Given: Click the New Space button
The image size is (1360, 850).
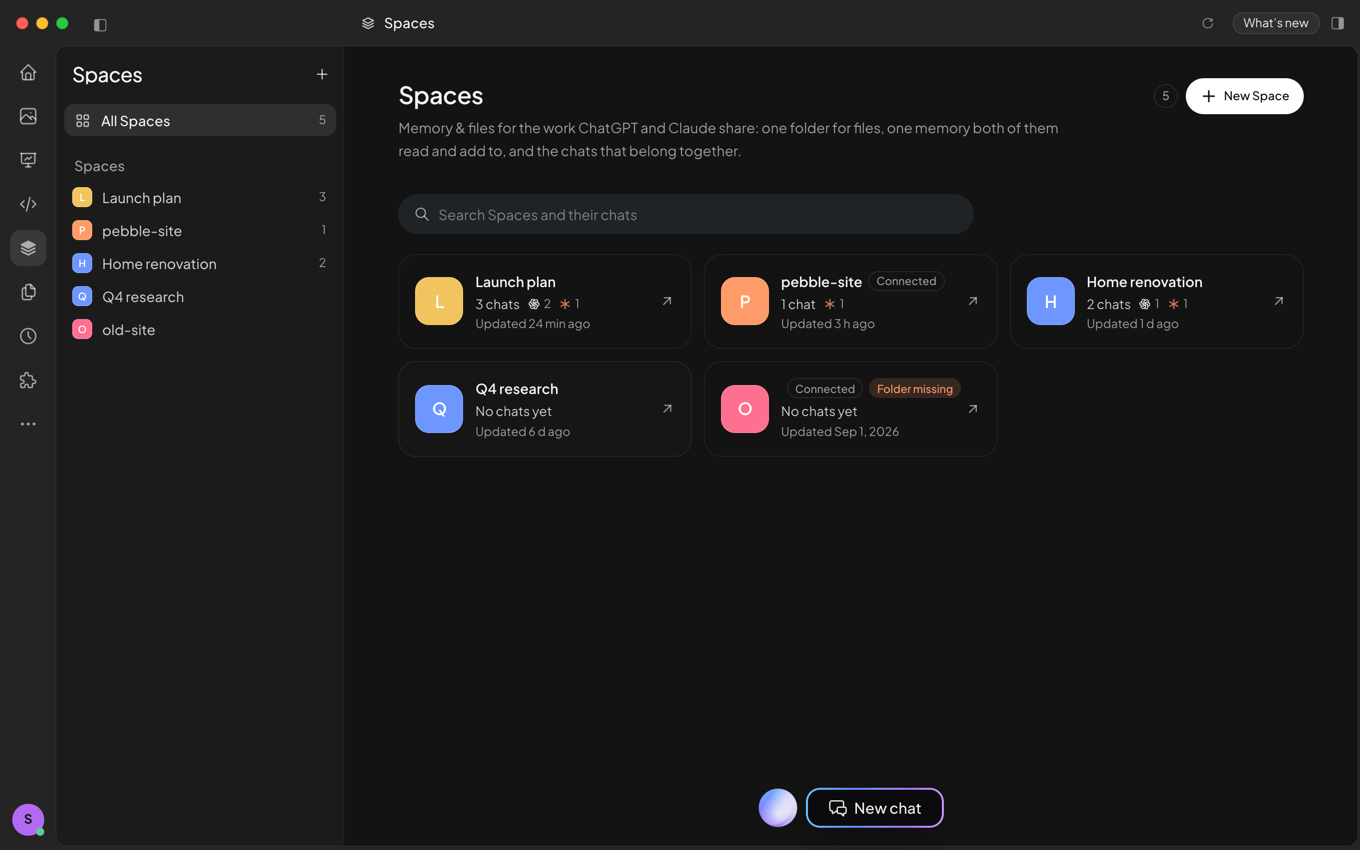Looking at the screenshot, I should pyautogui.click(x=1245, y=96).
